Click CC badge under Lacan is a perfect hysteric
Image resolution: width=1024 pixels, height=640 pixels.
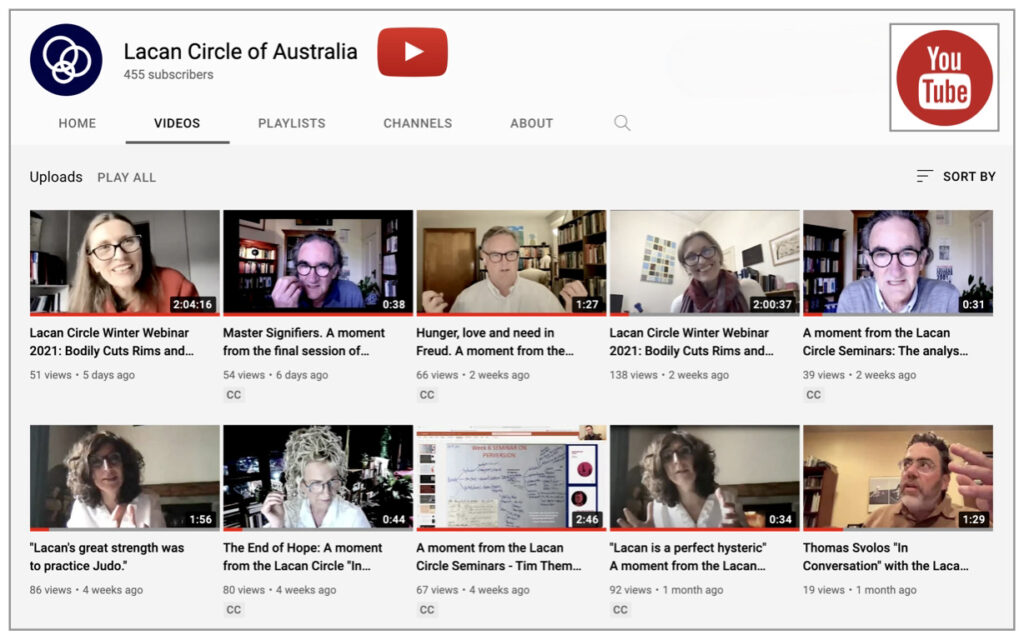tap(621, 610)
